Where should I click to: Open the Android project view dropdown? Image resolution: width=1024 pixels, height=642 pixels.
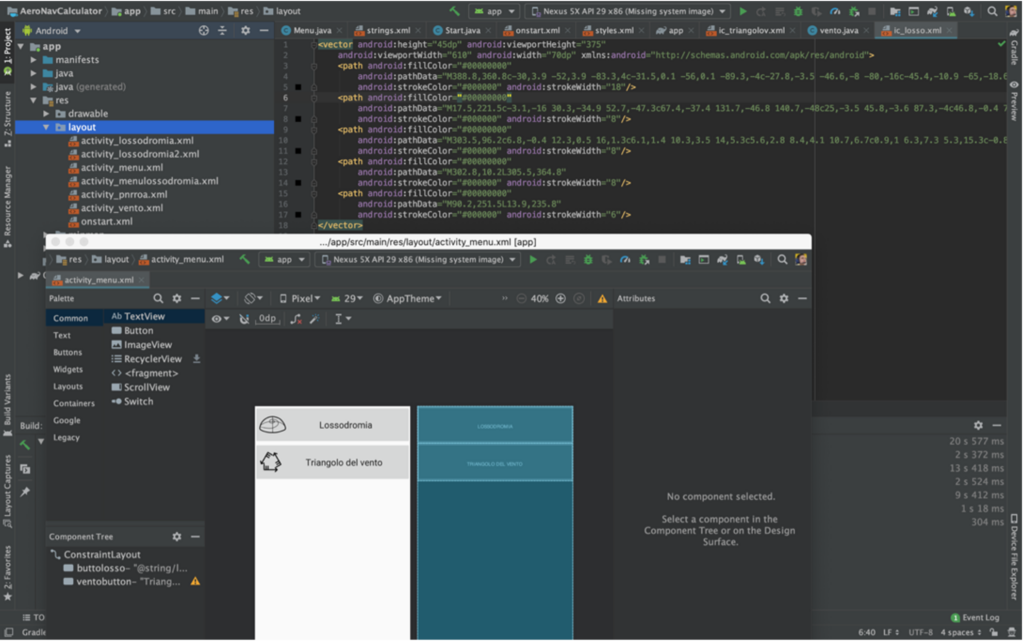click(51, 30)
